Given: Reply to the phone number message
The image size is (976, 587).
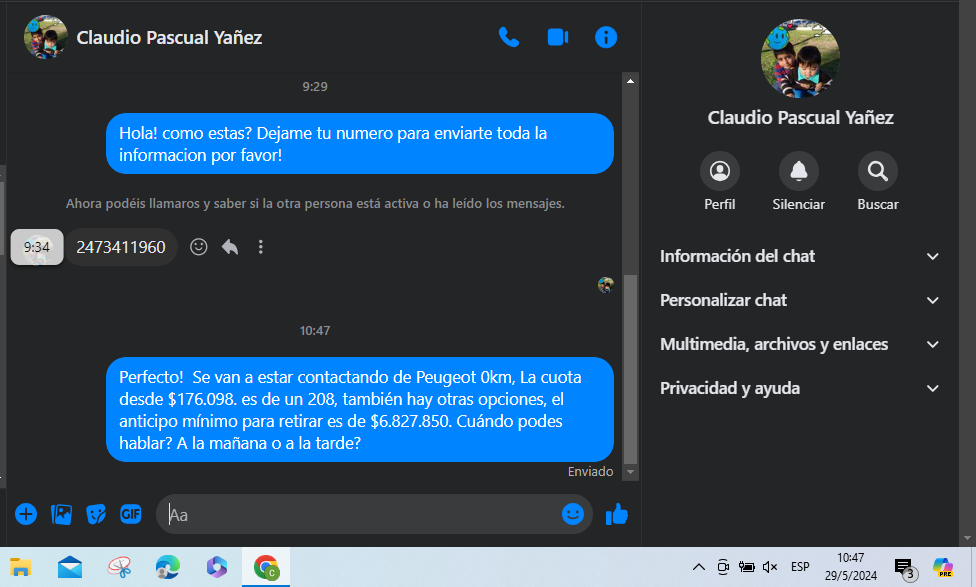Looking at the screenshot, I should pos(230,247).
